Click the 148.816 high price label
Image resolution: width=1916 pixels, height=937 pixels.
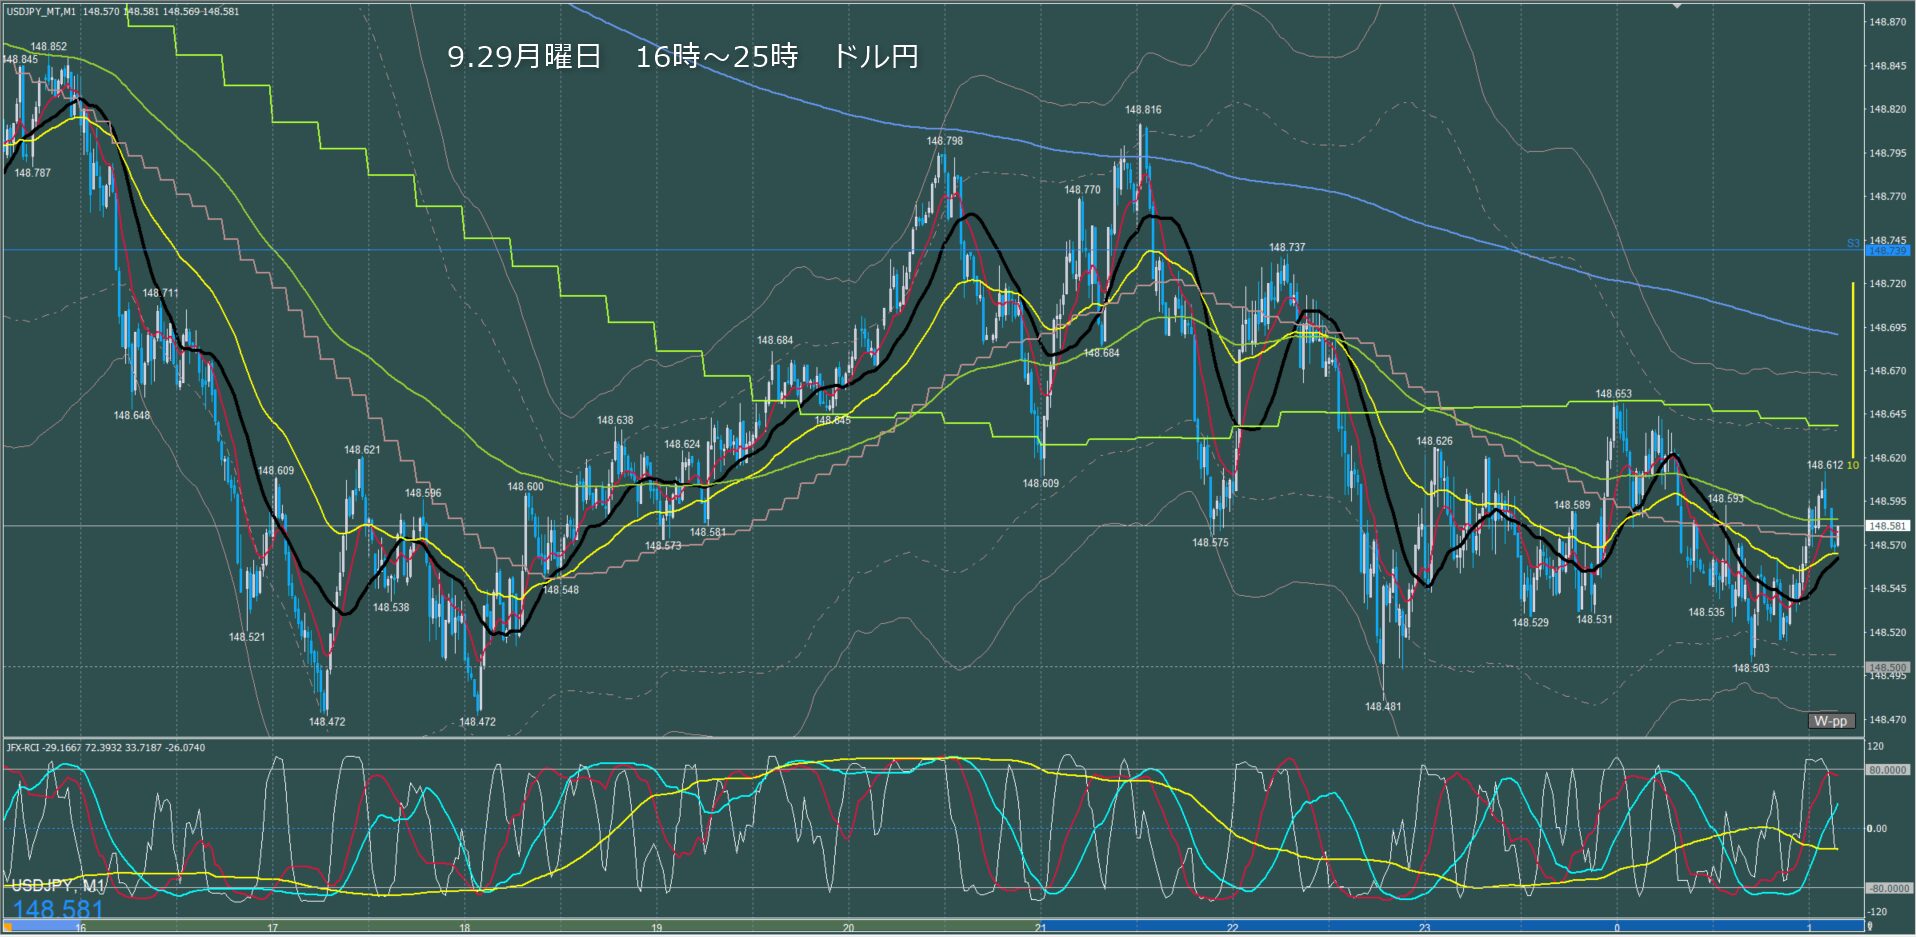coord(1142,110)
